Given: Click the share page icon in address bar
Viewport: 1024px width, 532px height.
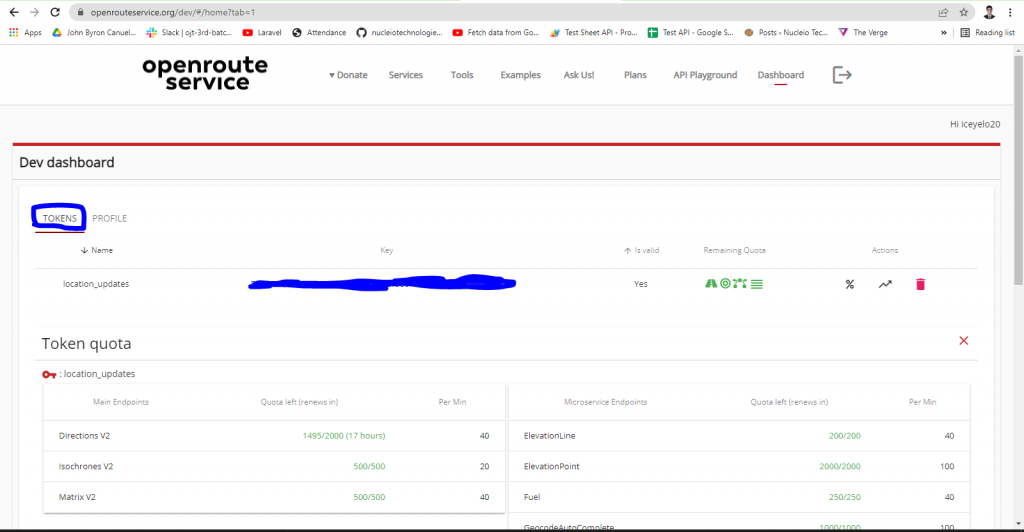Looking at the screenshot, I should coord(943,12).
